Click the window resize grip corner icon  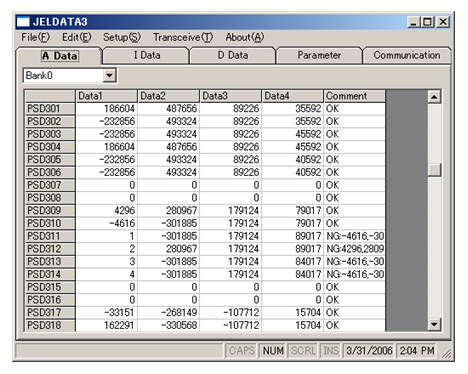445,353
